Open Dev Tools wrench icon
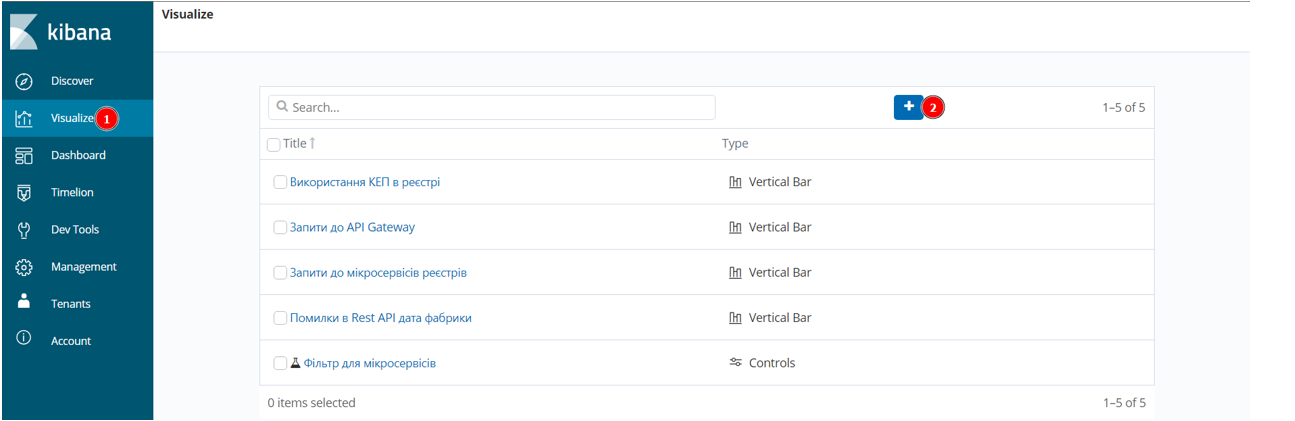The width and height of the screenshot is (1295, 421). tap(25, 230)
